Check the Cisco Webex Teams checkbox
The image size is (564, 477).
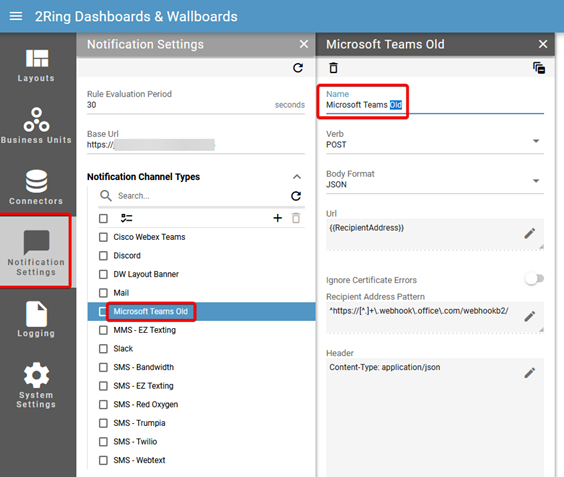pyautogui.click(x=103, y=237)
